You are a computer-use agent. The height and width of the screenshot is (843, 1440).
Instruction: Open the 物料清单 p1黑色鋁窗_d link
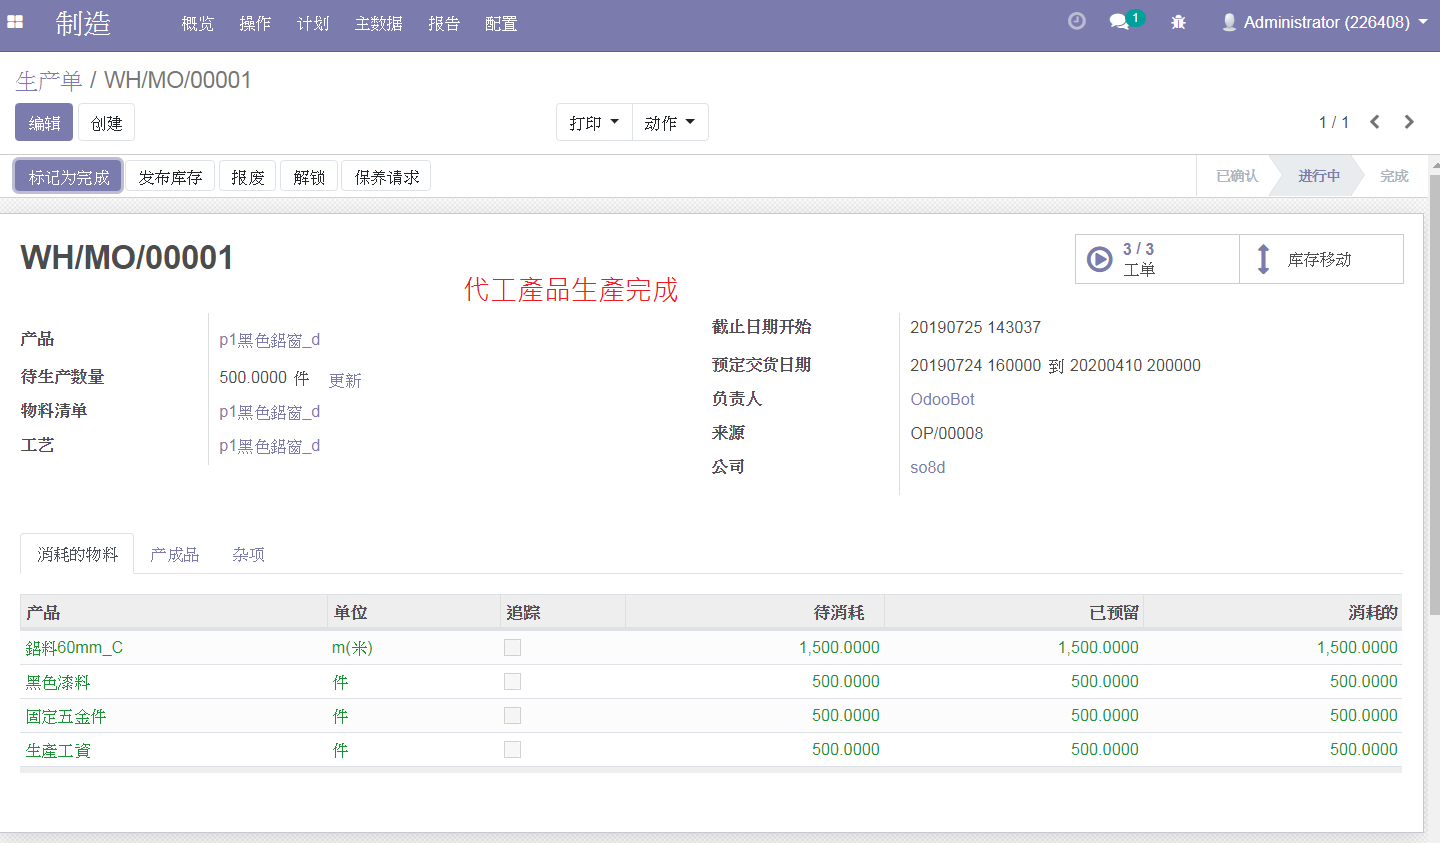tap(269, 412)
